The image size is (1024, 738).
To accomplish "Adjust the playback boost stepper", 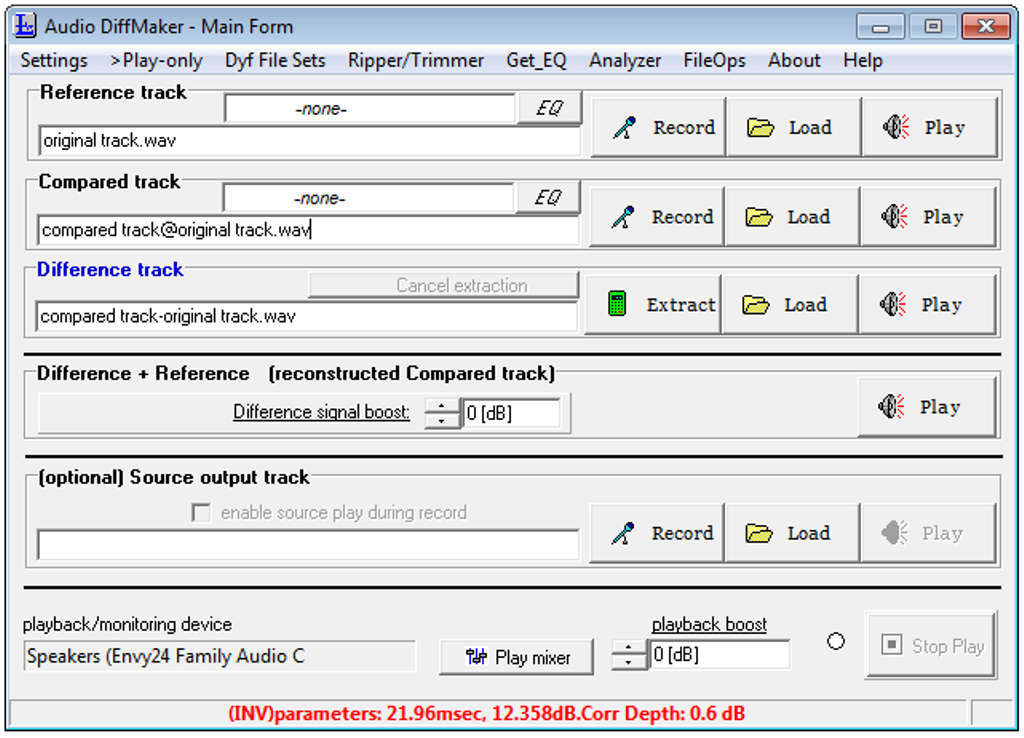I will pyautogui.click(x=629, y=656).
